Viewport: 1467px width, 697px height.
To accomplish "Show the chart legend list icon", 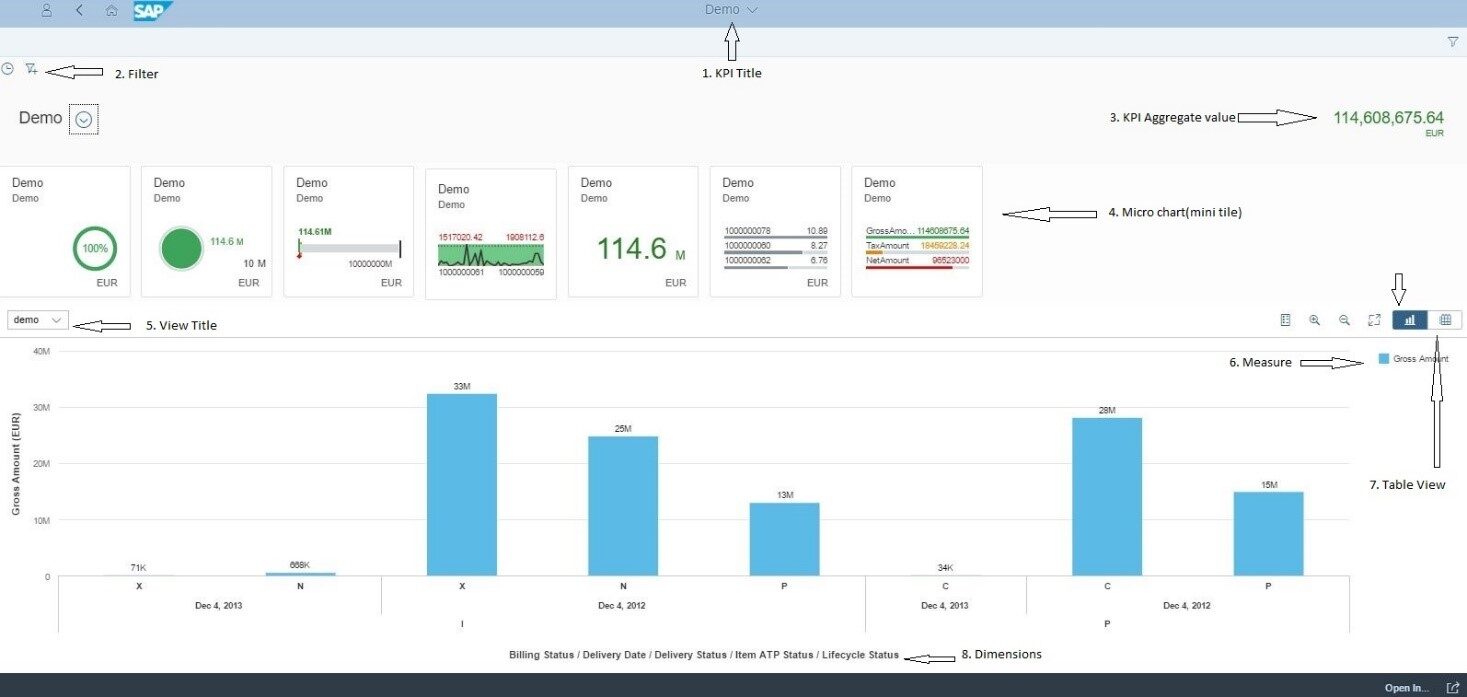I will point(1285,320).
